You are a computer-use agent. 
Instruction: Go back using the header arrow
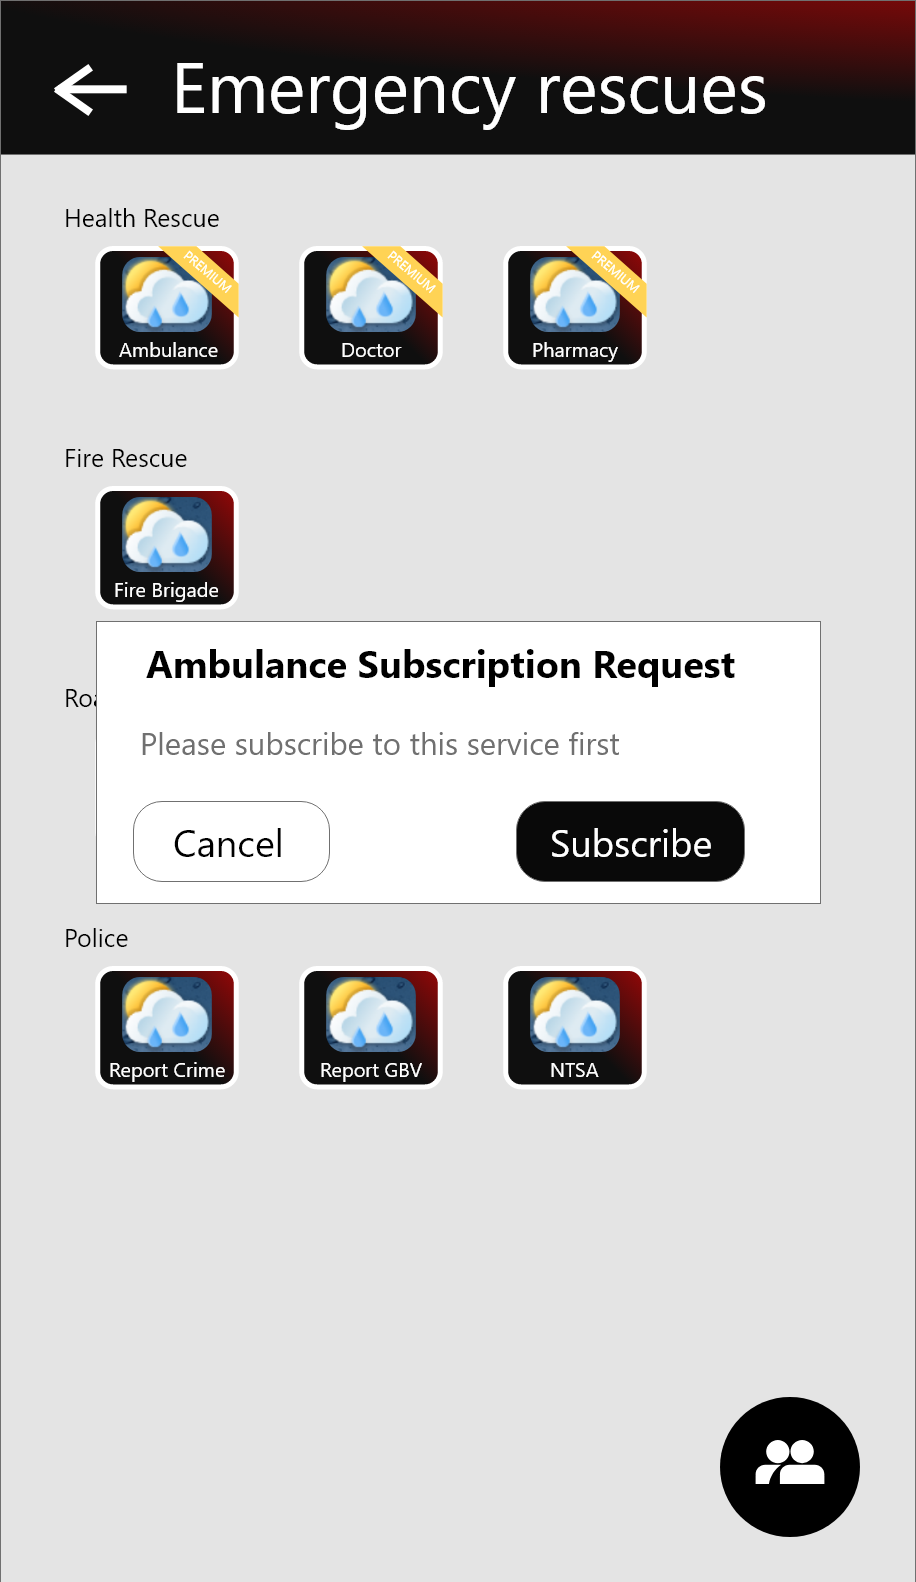(90, 89)
